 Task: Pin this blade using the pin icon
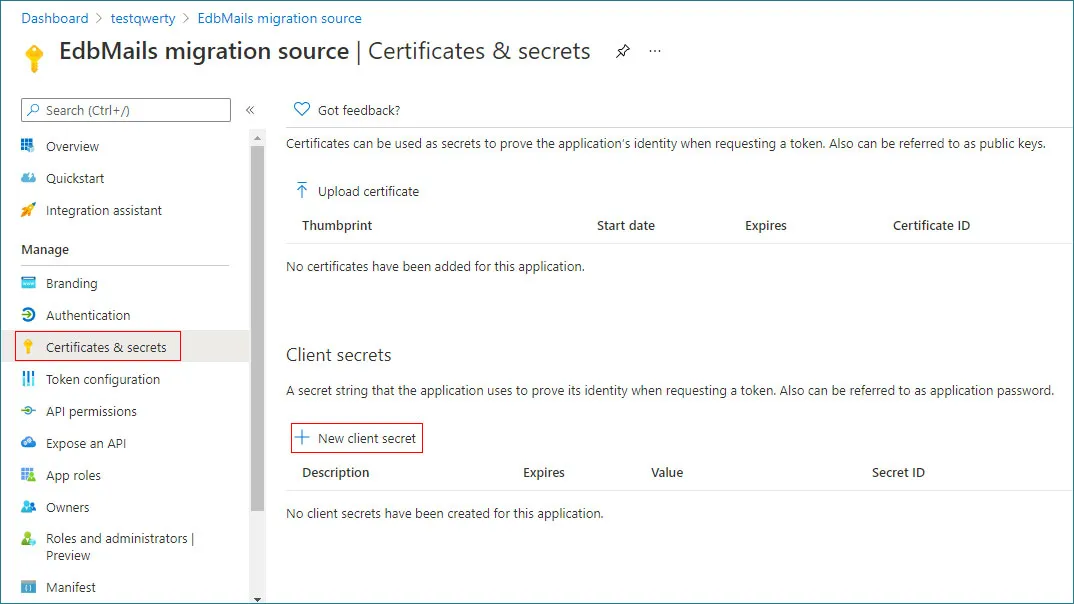tap(623, 51)
